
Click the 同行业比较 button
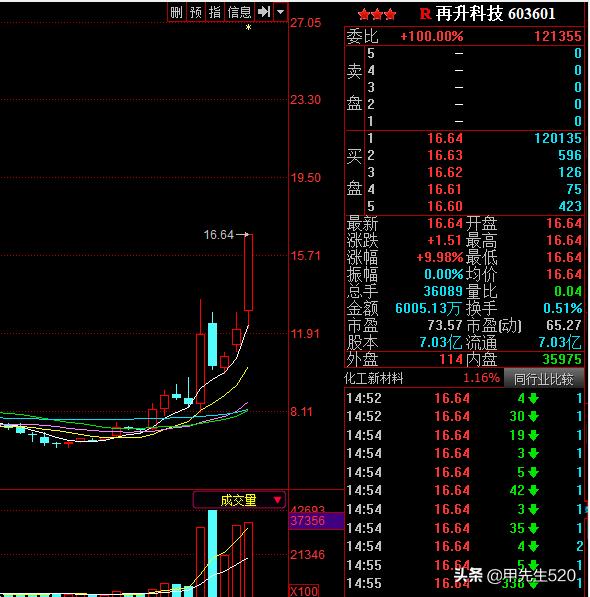tap(543, 379)
